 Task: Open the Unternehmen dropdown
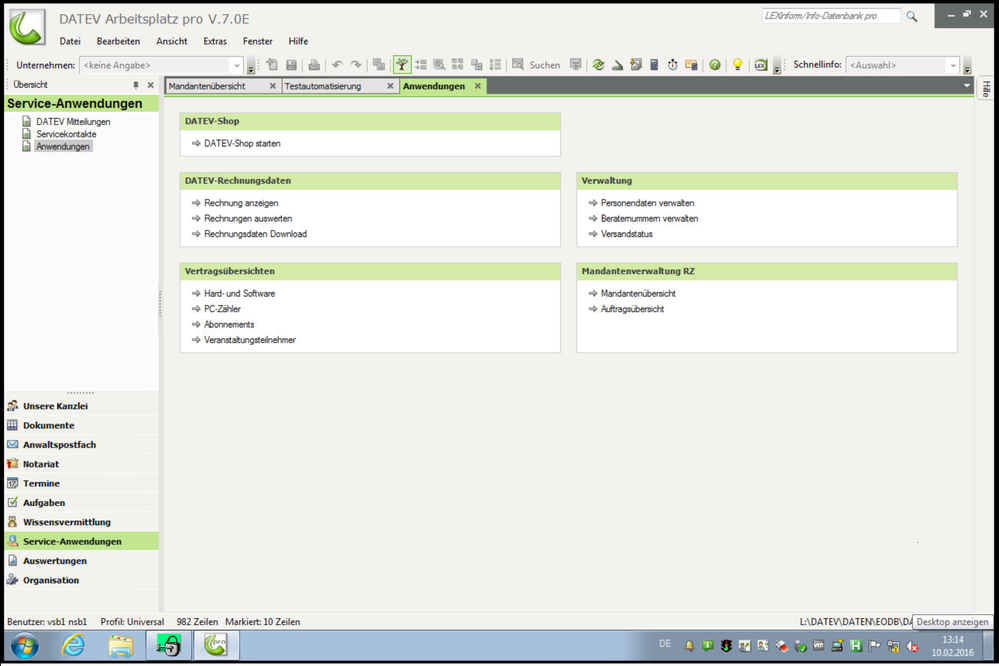point(237,65)
